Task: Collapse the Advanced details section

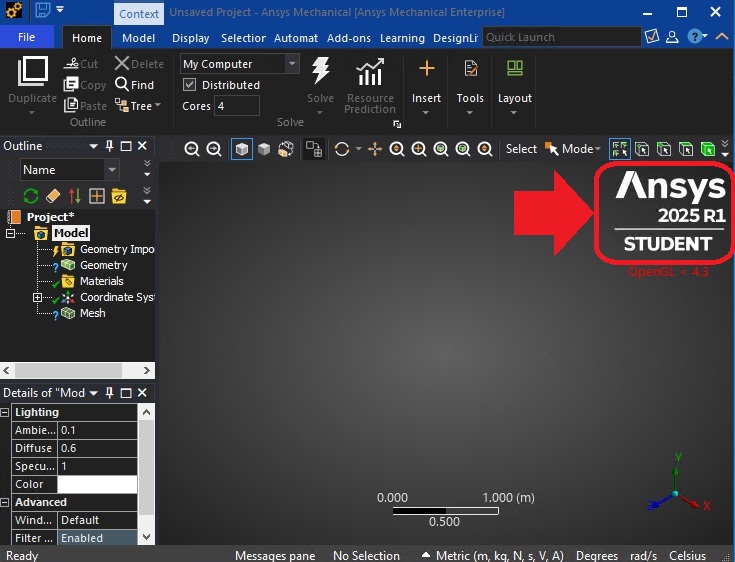Action: coord(5,502)
